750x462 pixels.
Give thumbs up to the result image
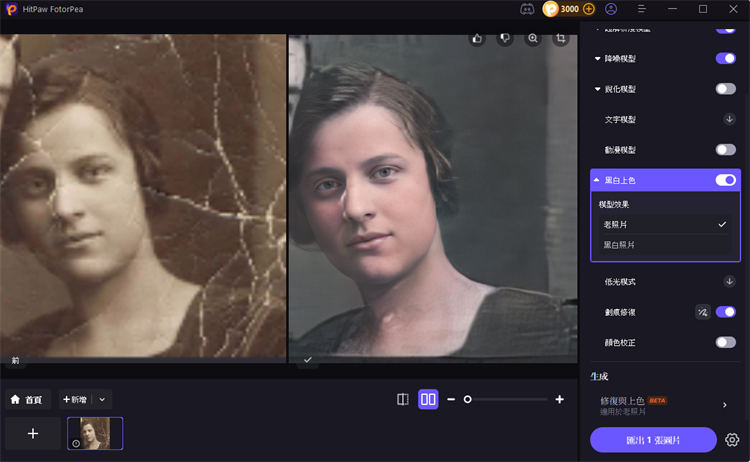(x=477, y=39)
